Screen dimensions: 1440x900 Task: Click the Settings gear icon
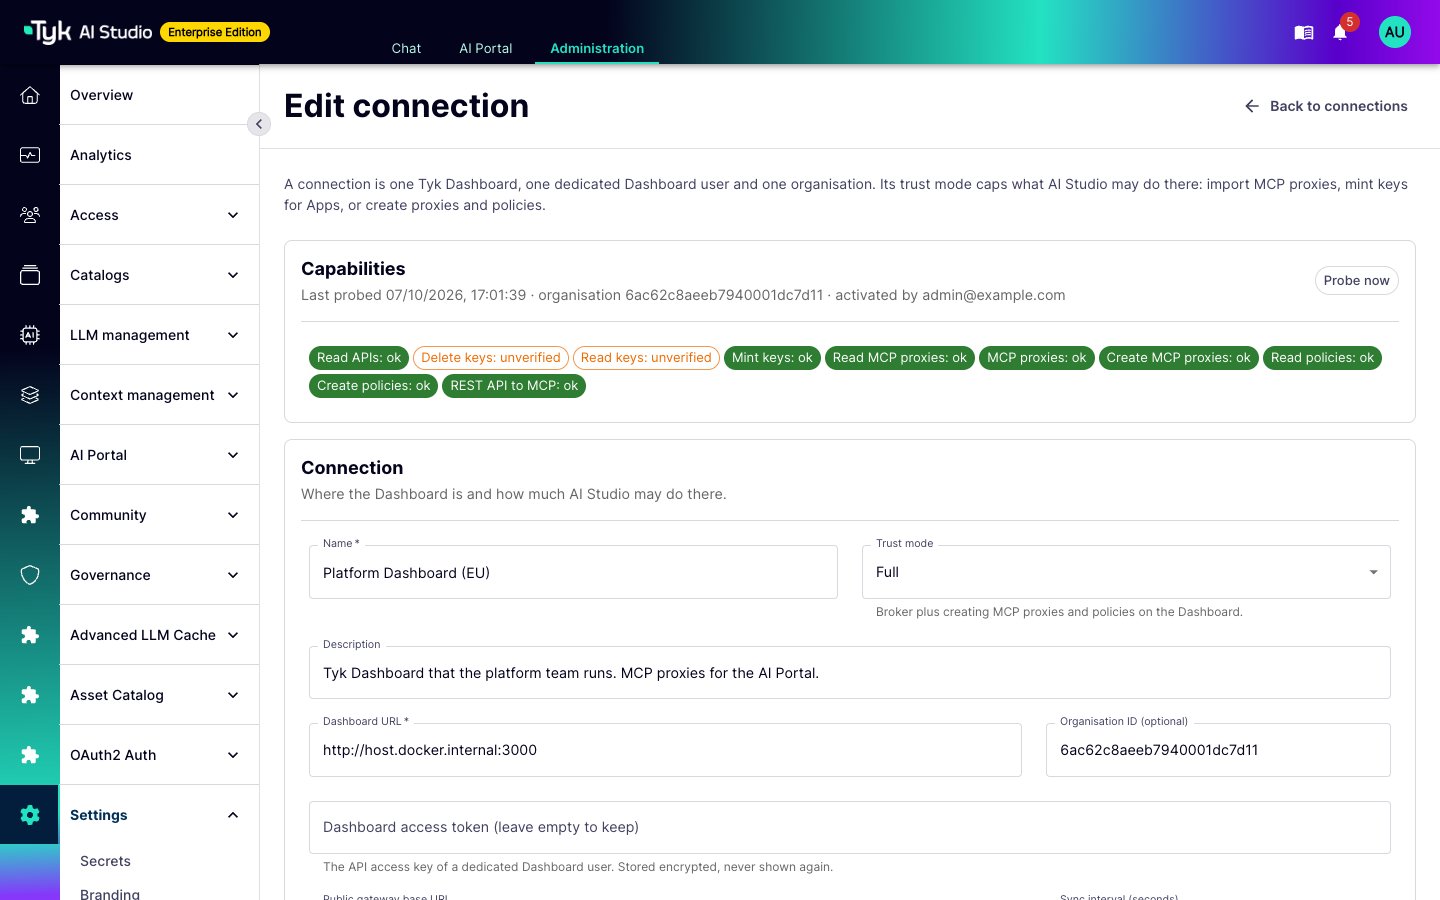[x=30, y=815]
